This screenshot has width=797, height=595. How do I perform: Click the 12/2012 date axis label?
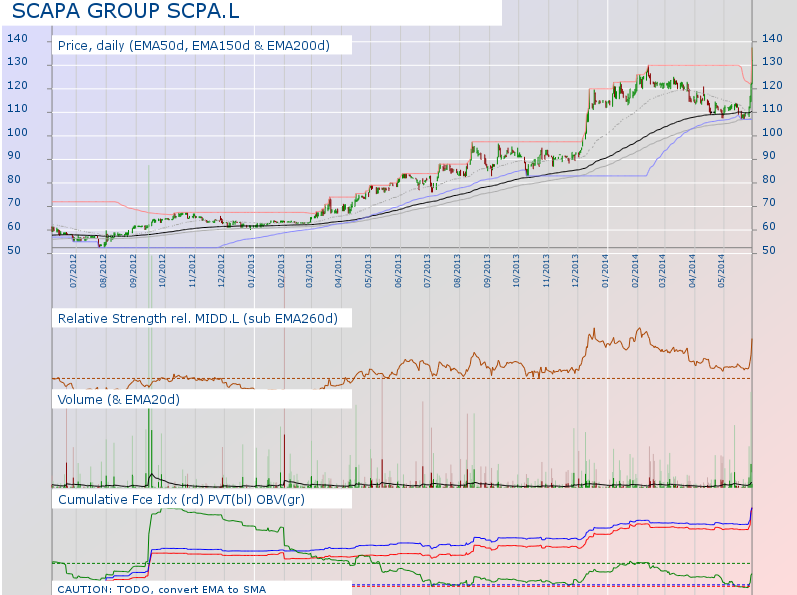coord(221,271)
